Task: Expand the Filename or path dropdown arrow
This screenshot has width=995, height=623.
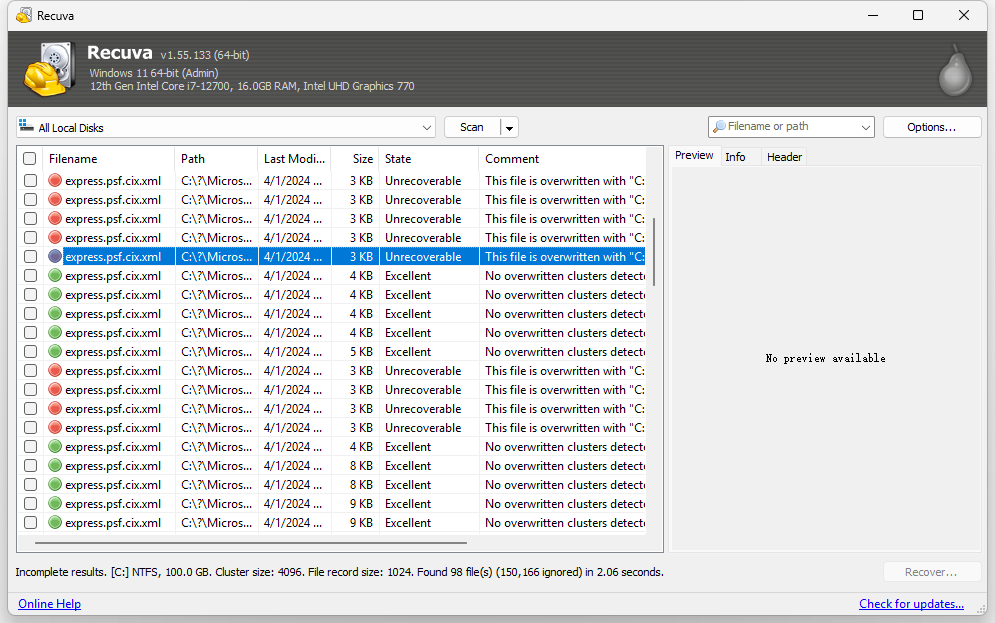Action: pos(865,127)
